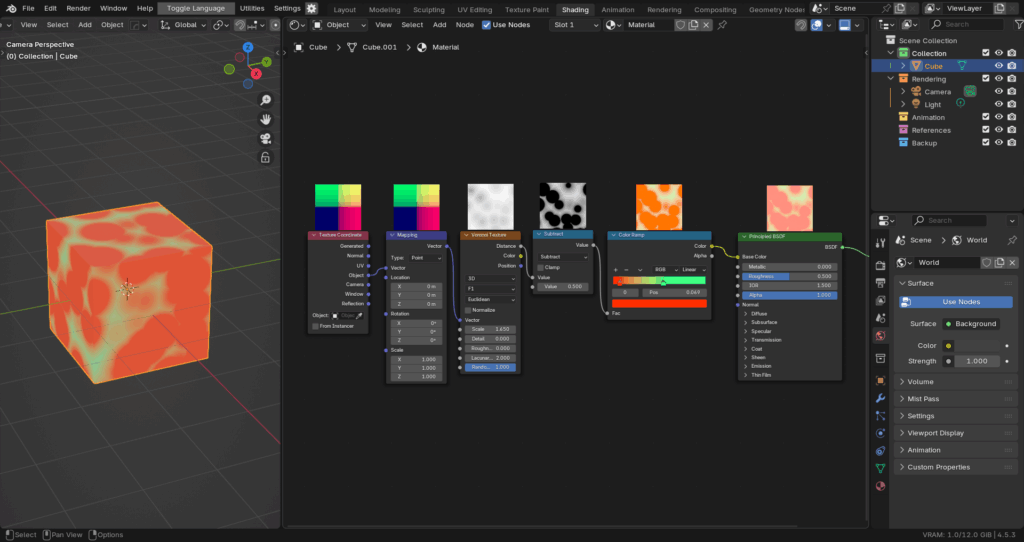Image resolution: width=1024 pixels, height=542 pixels.
Task: Open the Modifiers wrench properties tab
Action: point(880,398)
